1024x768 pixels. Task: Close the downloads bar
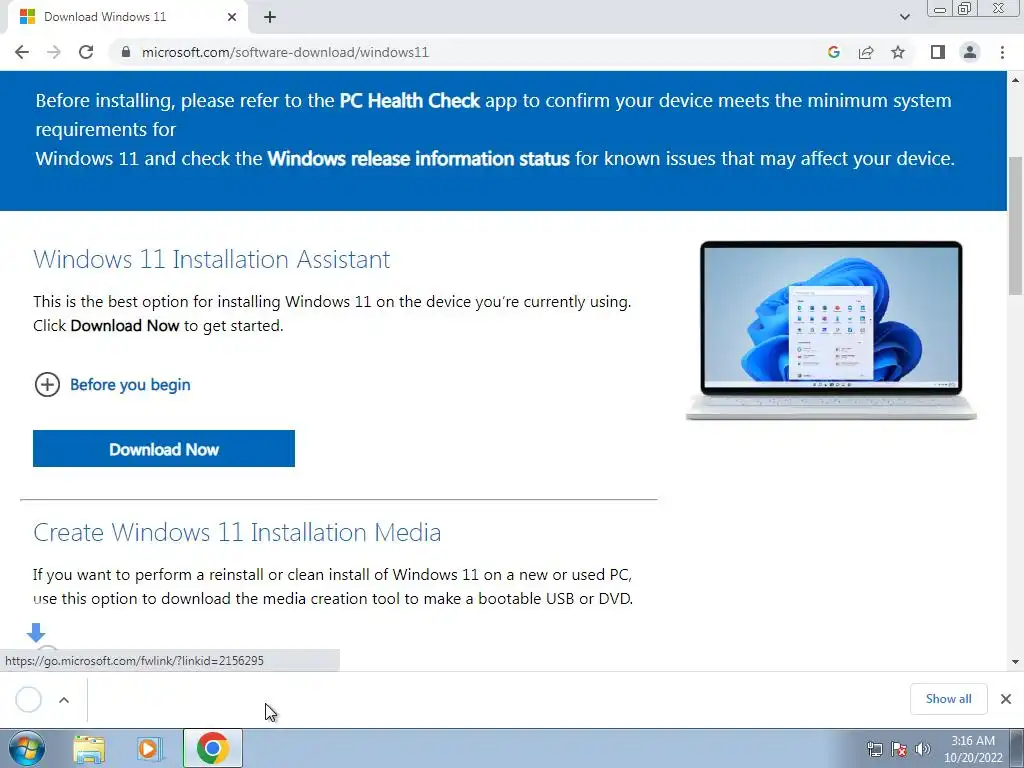pyautogui.click(x=1006, y=699)
